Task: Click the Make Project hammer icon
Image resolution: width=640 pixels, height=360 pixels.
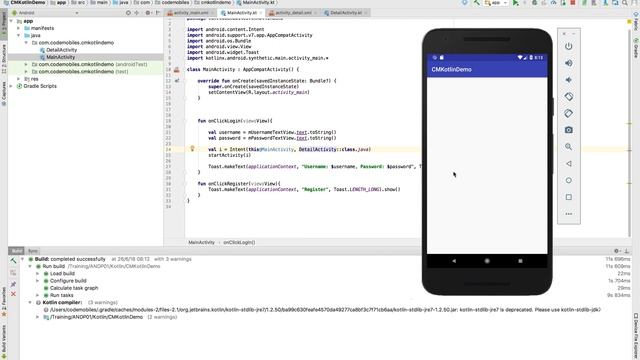Action: pyautogui.click(x=476, y=3)
